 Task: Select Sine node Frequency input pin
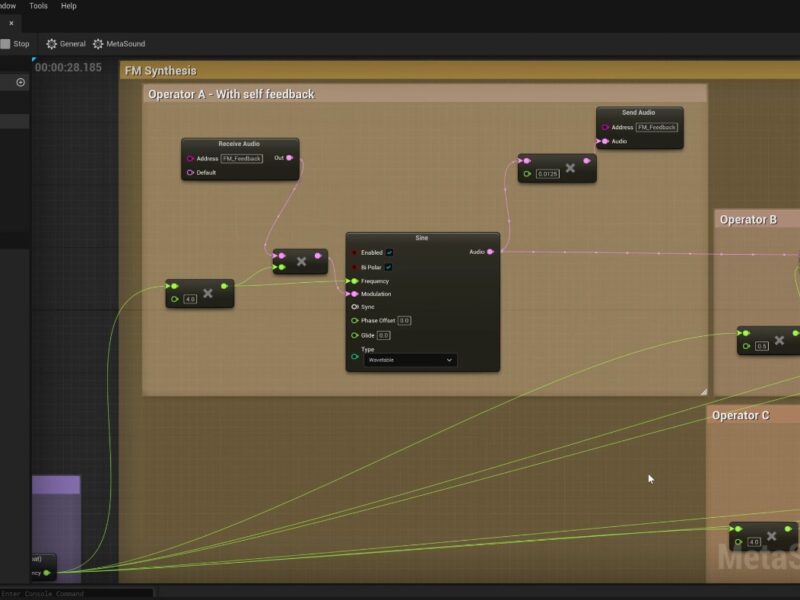click(354, 281)
